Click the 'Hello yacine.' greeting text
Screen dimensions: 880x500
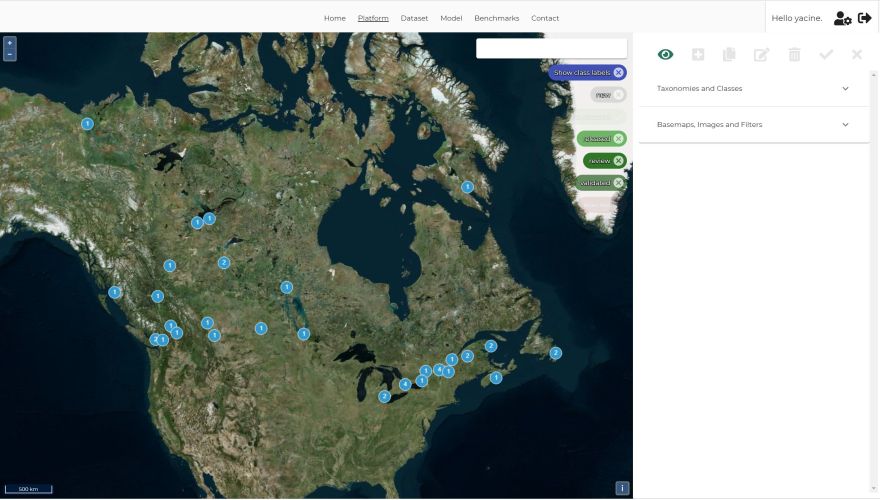coord(796,18)
